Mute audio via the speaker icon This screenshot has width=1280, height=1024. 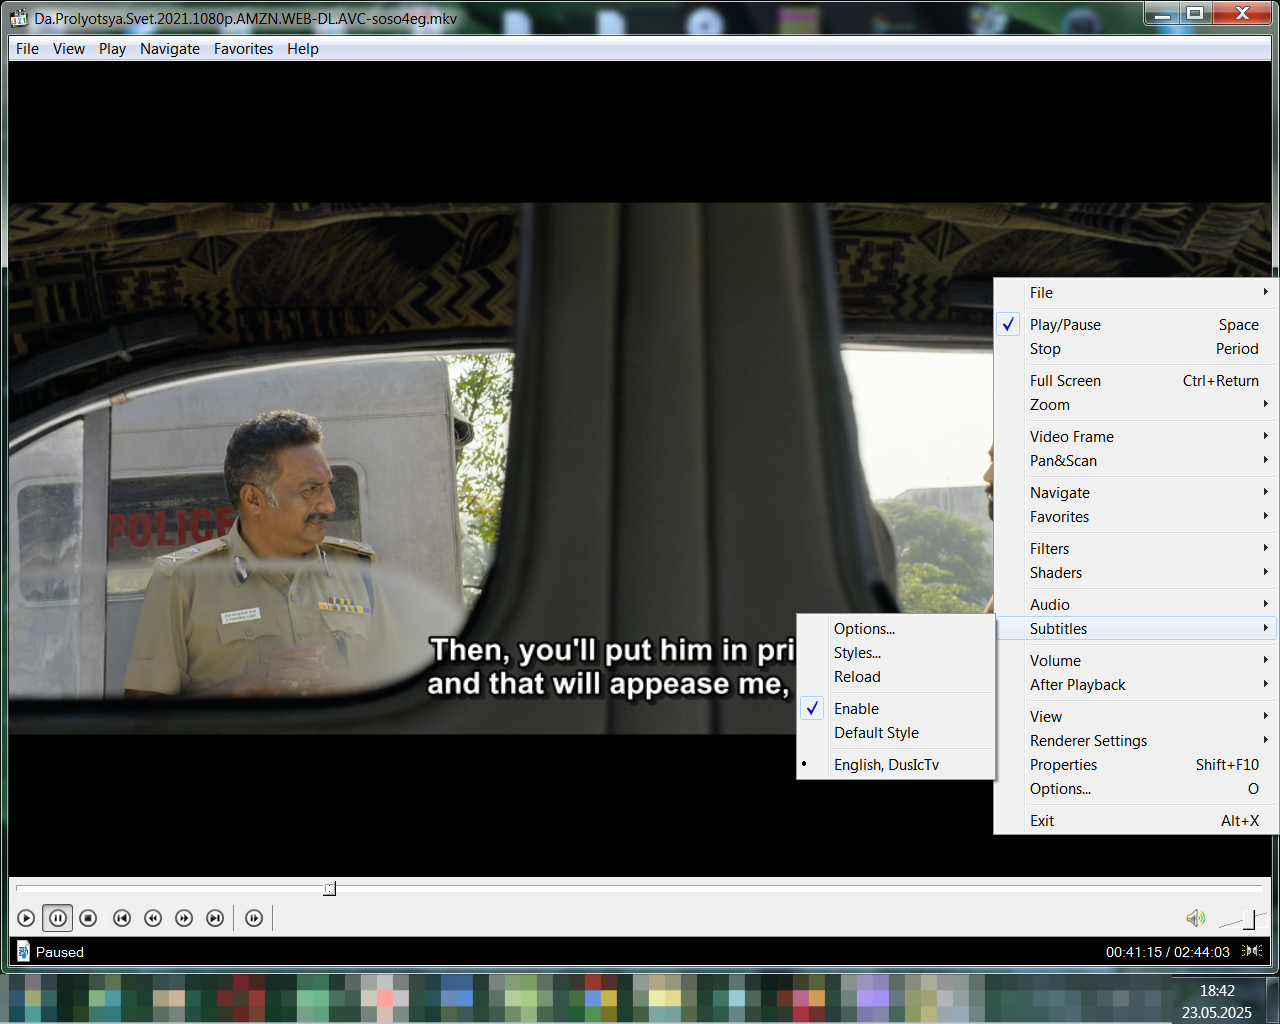[1195, 918]
